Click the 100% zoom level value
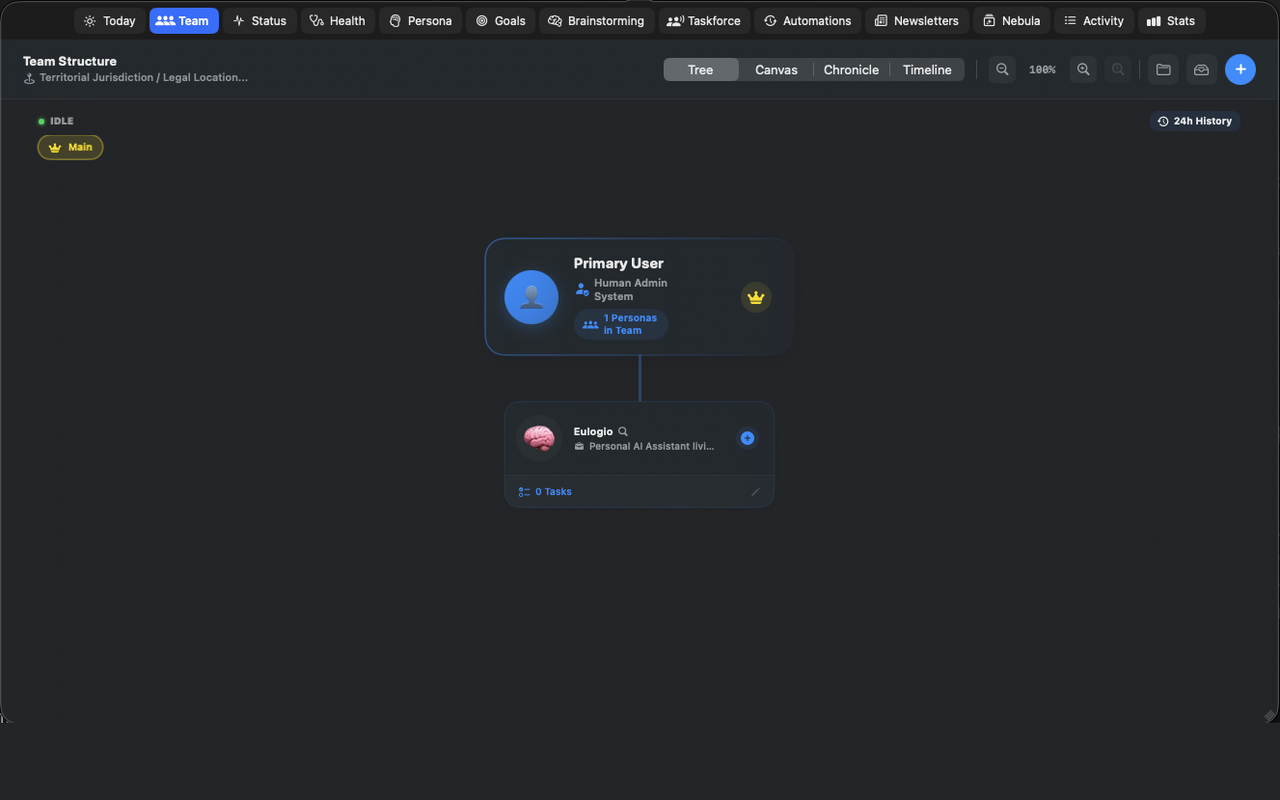This screenshot has width=1280, height=800. pos(1042,69)
